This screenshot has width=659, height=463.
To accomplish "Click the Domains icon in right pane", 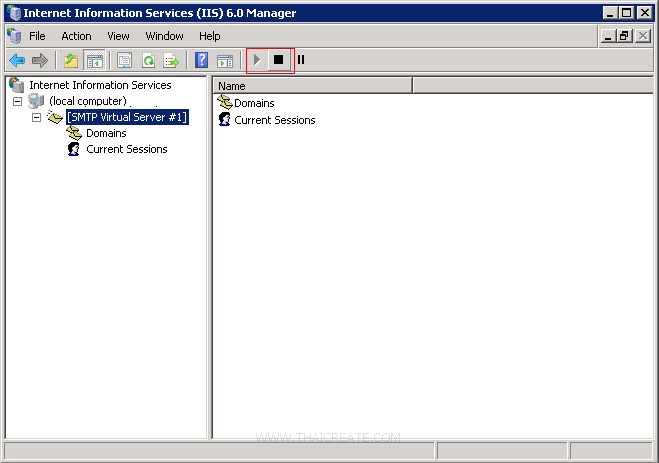I will (x=225, y=102).
